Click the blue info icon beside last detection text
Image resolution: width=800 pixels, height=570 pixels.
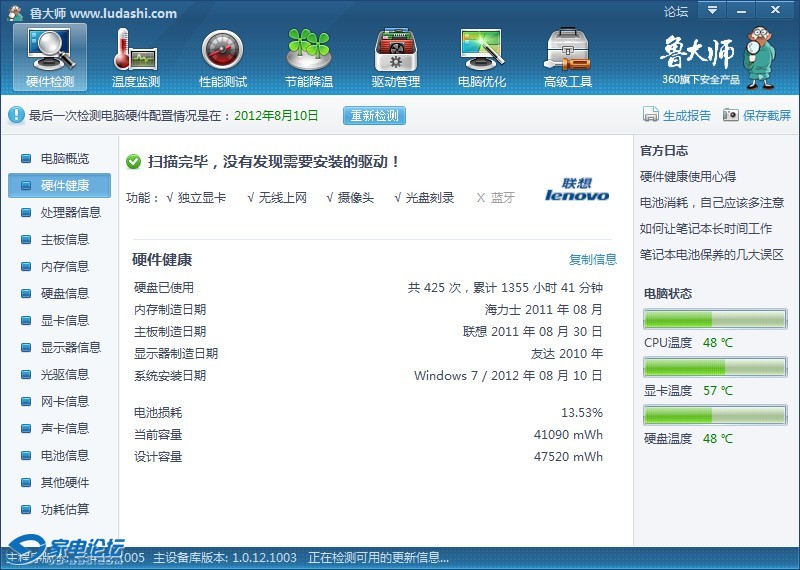coord(16,115)
